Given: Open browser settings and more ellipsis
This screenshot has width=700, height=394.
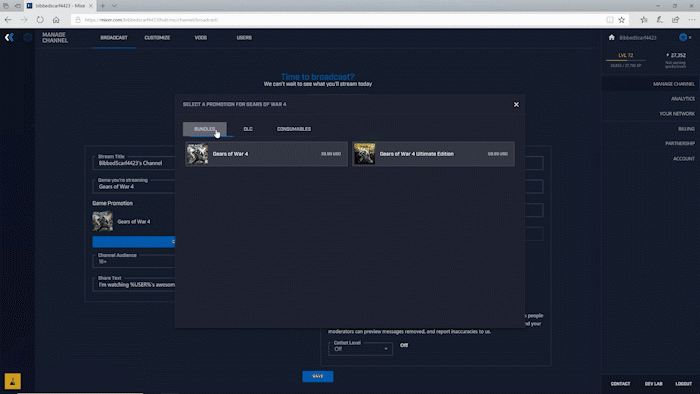Looking at the screenshot, I should click(x=692, y=20).
